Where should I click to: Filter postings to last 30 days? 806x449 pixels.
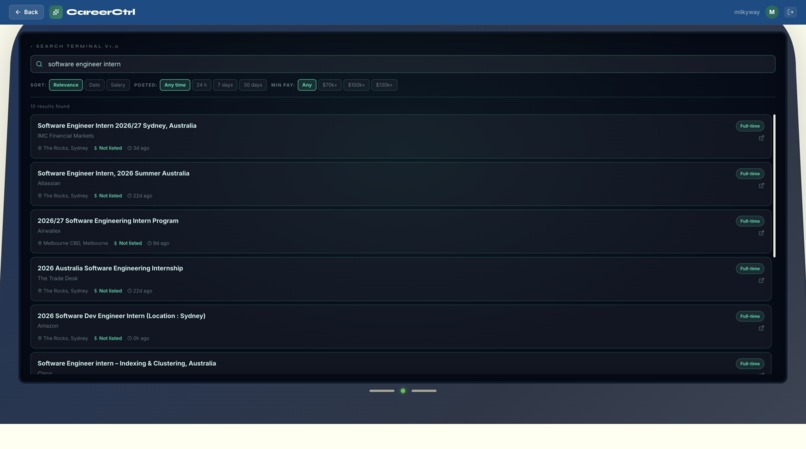(253, 85)
